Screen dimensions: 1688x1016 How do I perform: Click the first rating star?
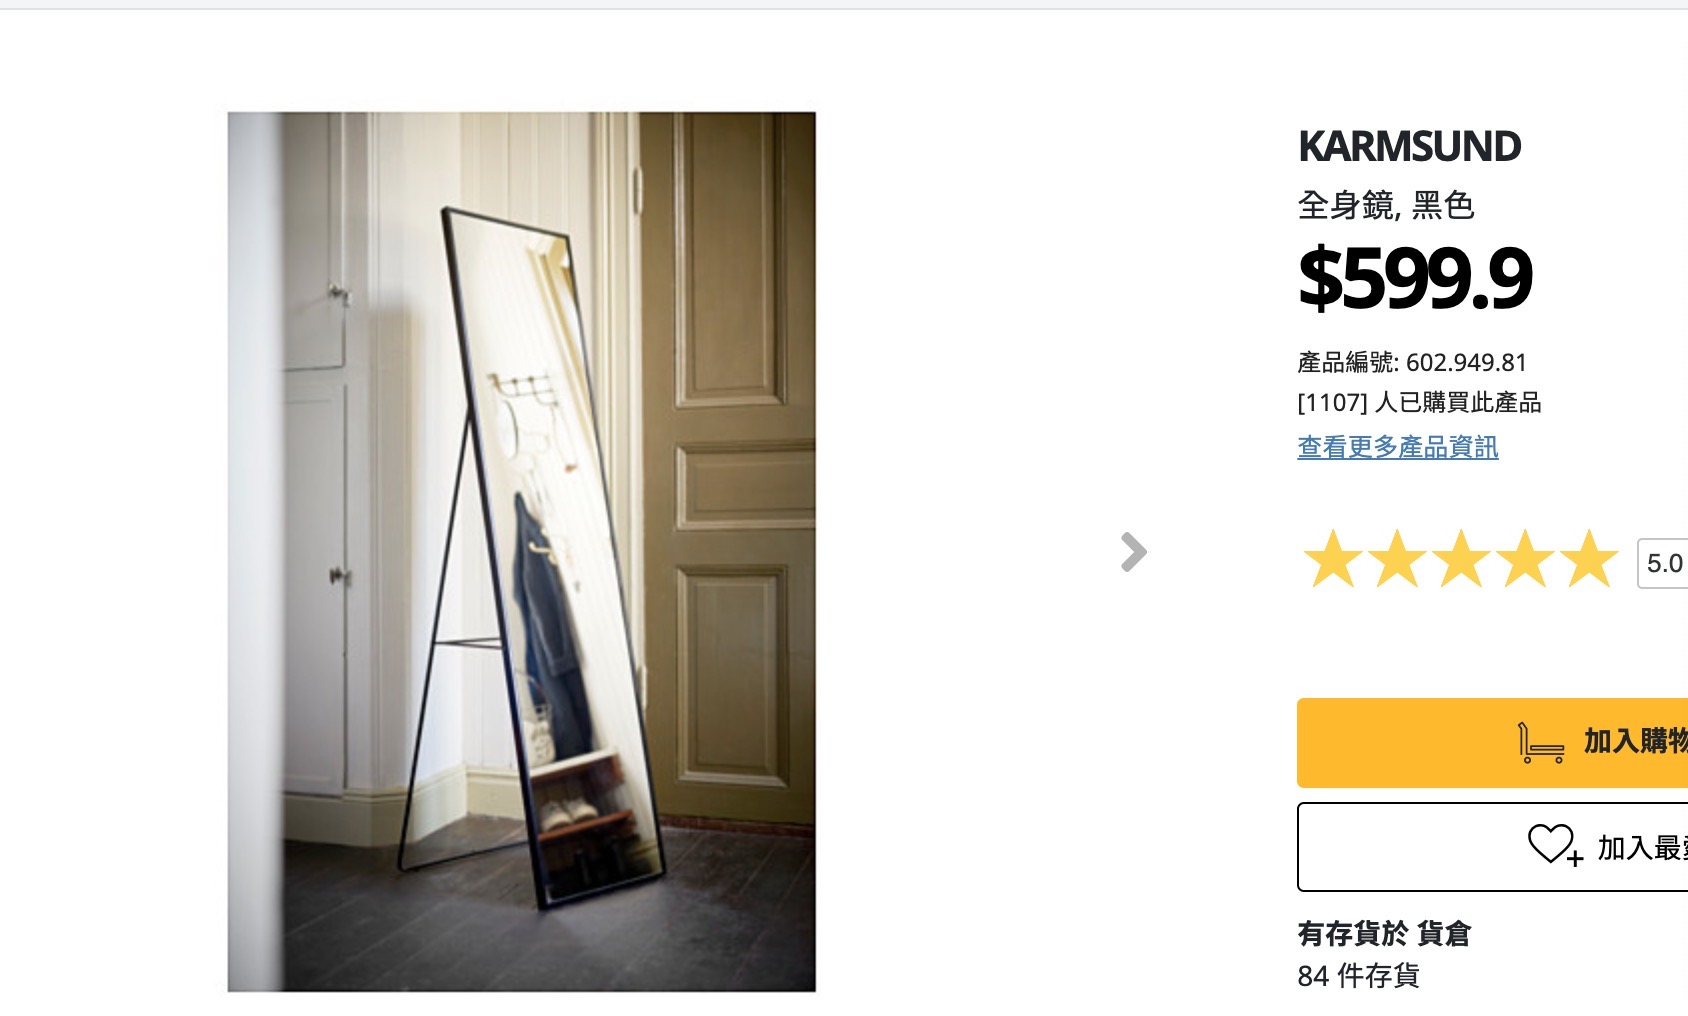coord(1332,560)
